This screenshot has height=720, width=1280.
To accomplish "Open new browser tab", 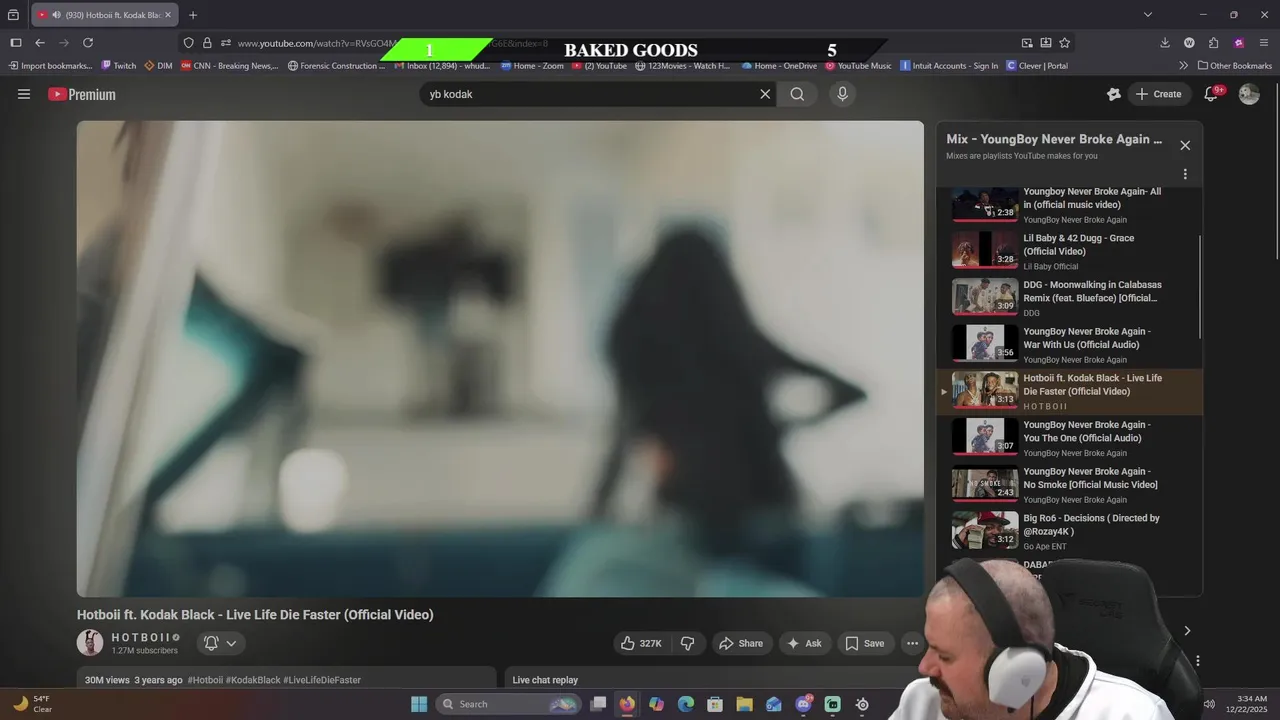I will [193, 15].
